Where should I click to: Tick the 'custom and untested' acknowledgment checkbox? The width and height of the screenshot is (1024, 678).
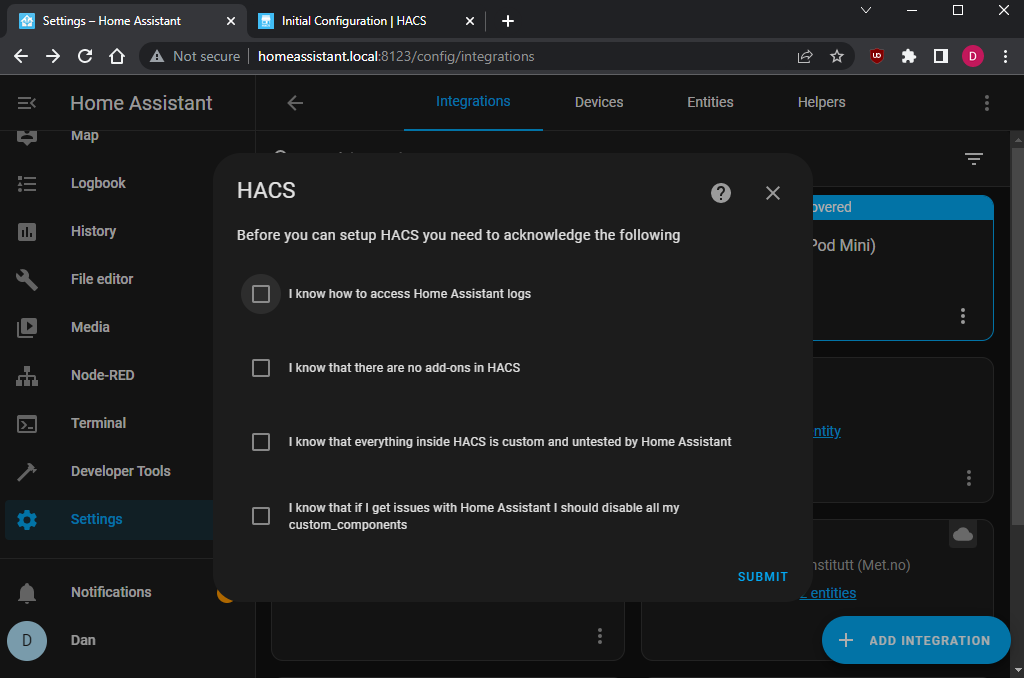[261, 442]
